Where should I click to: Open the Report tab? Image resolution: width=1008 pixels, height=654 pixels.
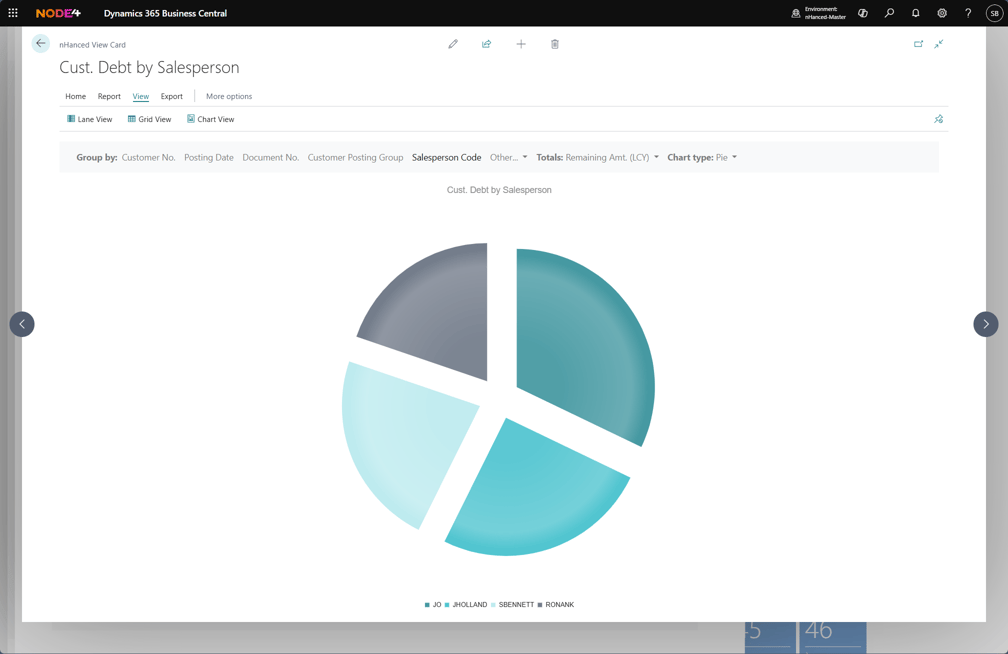point(109,96)
